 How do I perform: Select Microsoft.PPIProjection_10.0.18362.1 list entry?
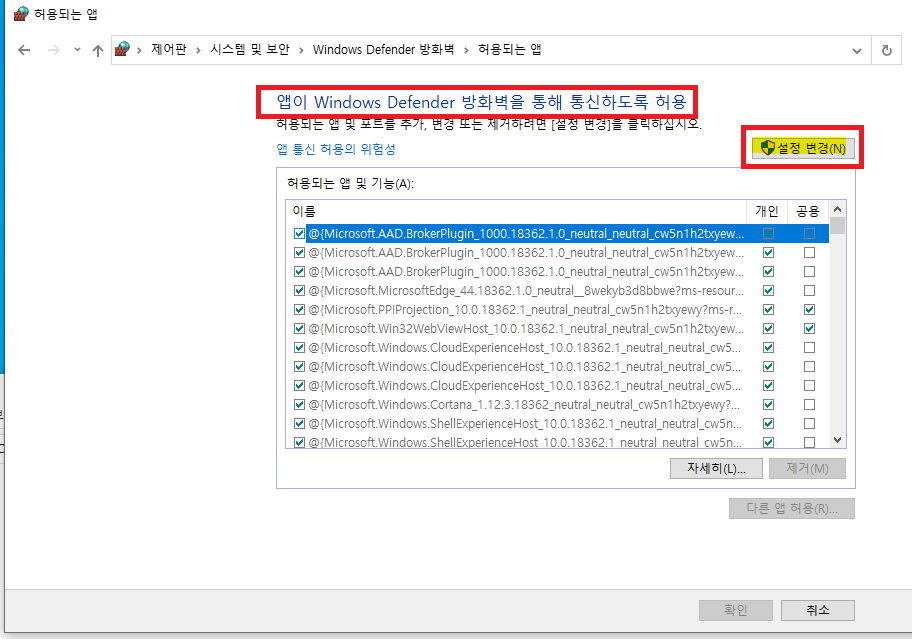(525, 309)
